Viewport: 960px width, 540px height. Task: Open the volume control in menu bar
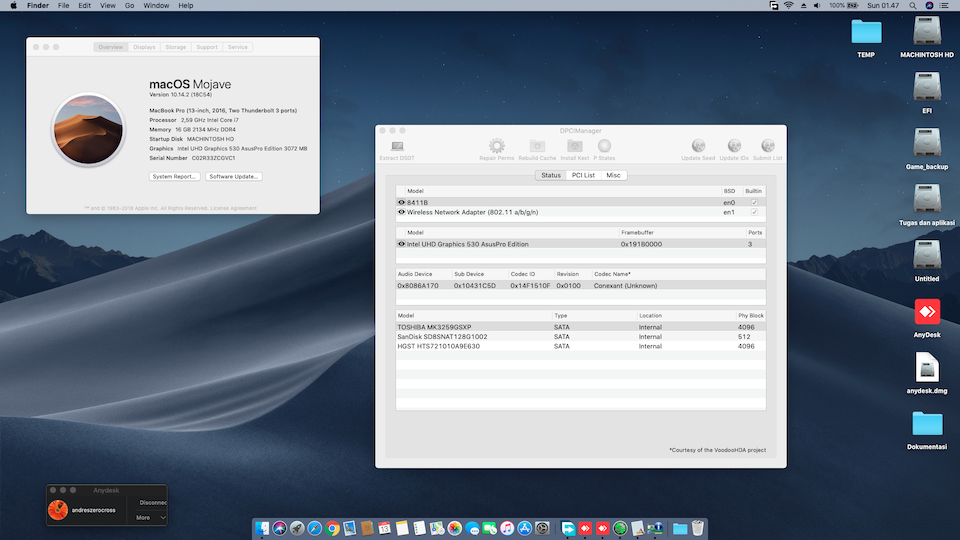819,6
